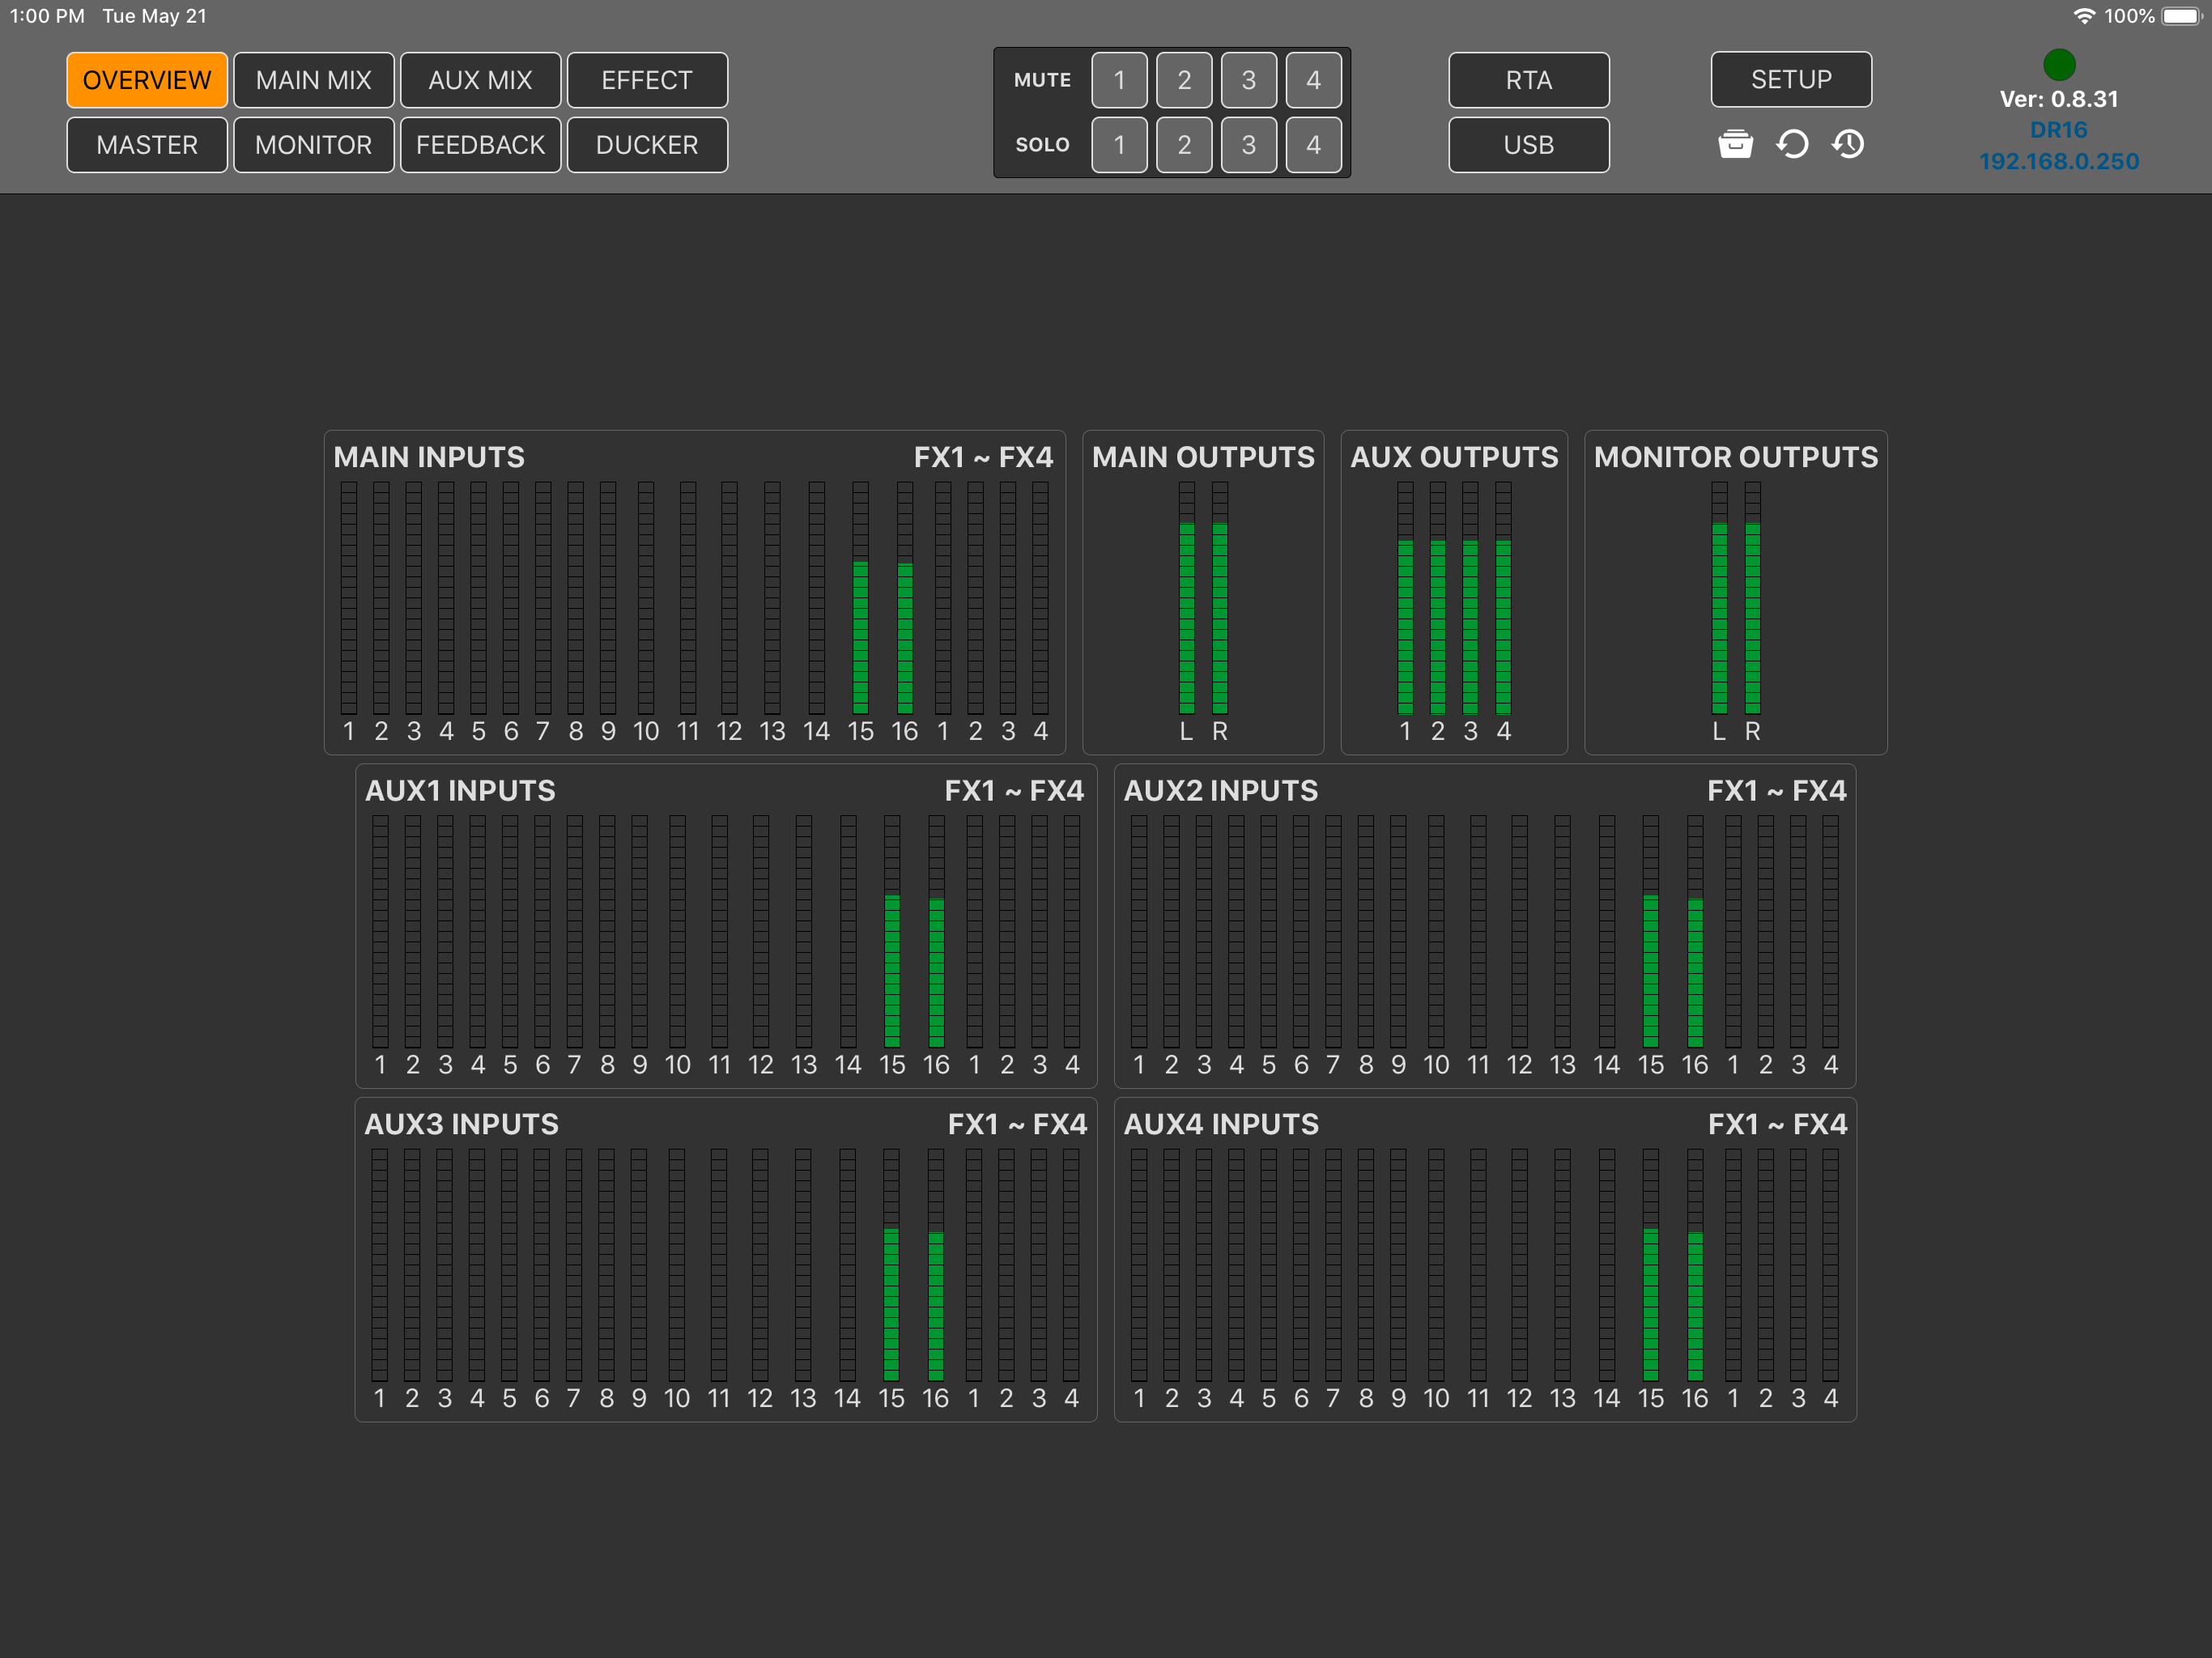Open the MASTER tab

click(147, 145)
